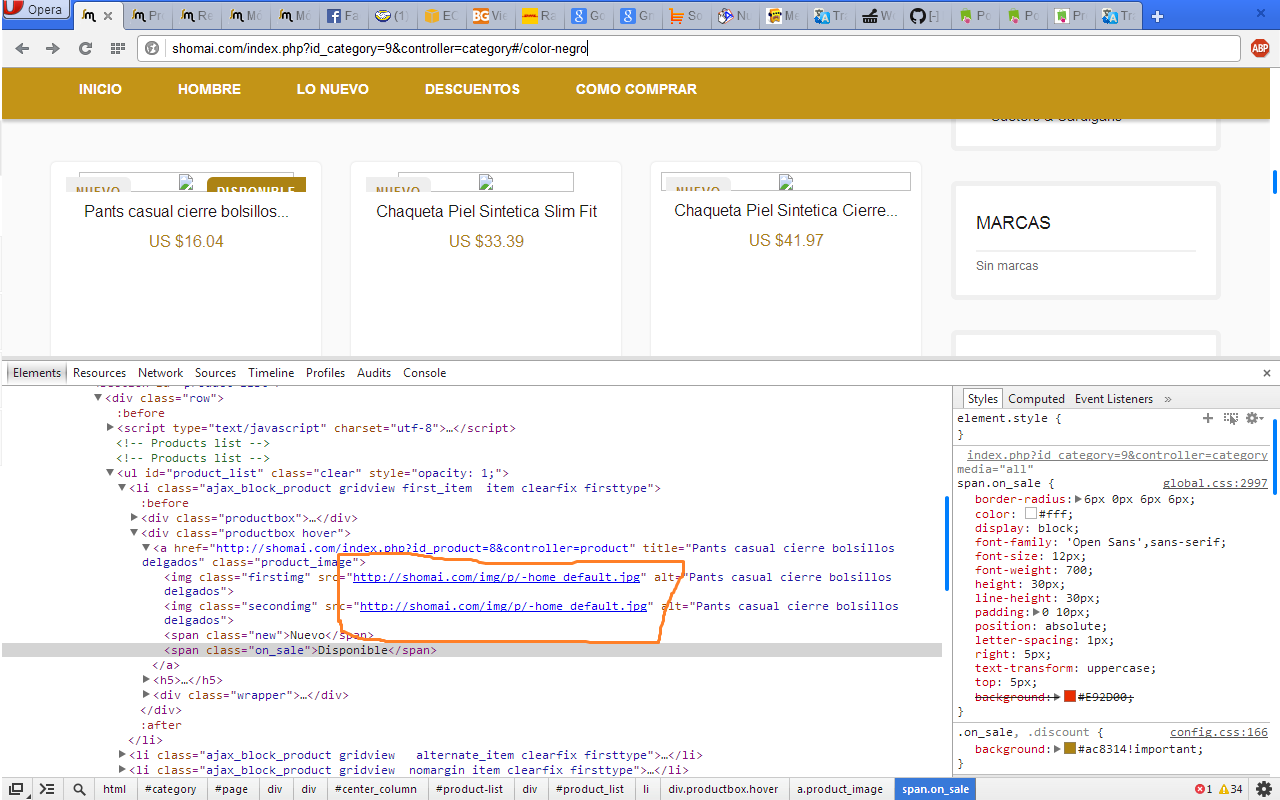This screenshot has height=800, width=1280.
Task: Click the Adblock Plus extension icon
Action: 1260,48
